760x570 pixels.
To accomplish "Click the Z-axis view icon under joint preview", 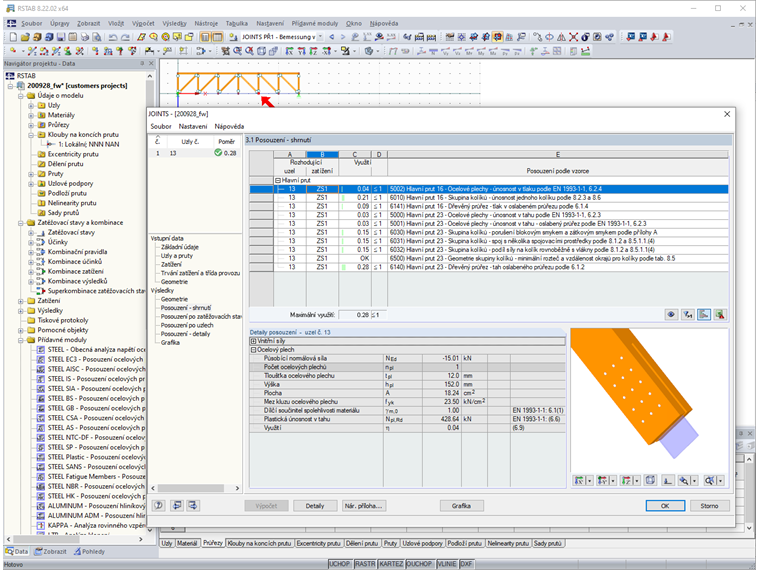I will point(626,480).
